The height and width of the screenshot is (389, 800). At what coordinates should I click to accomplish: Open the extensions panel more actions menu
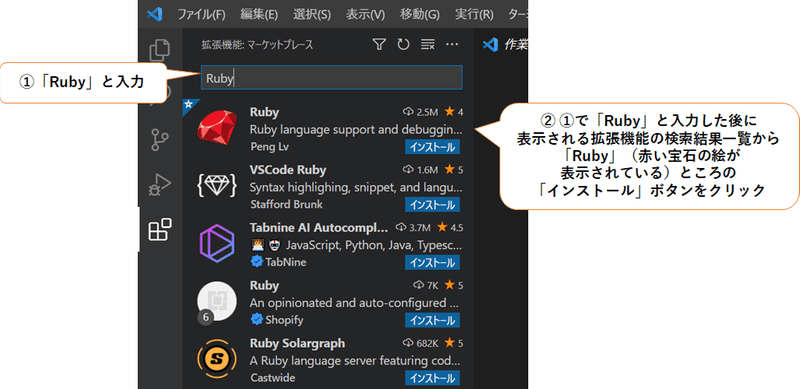[x=452, y=45]
